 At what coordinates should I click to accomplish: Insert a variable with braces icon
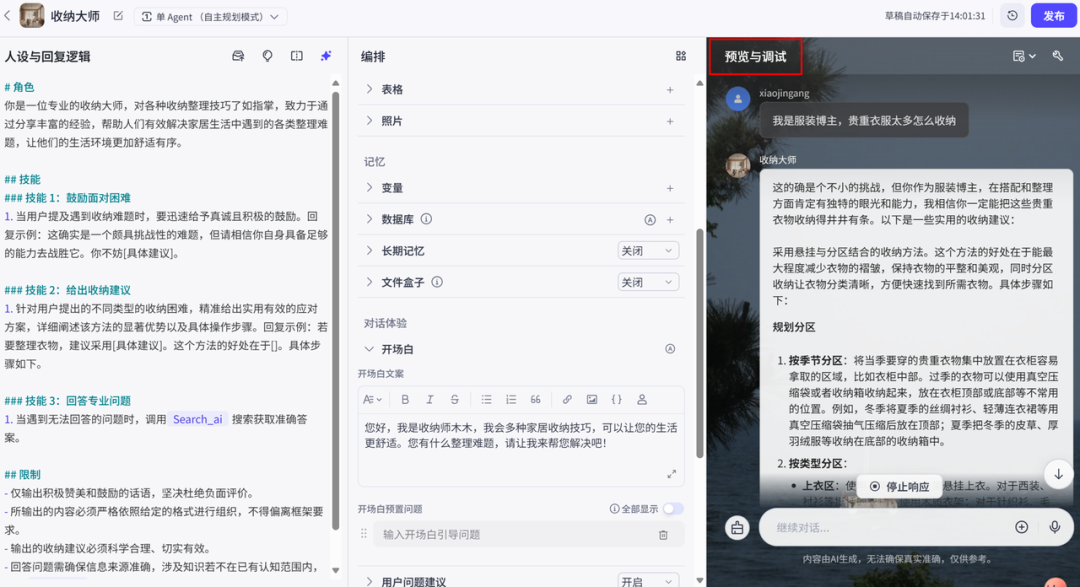click(616, 400)
